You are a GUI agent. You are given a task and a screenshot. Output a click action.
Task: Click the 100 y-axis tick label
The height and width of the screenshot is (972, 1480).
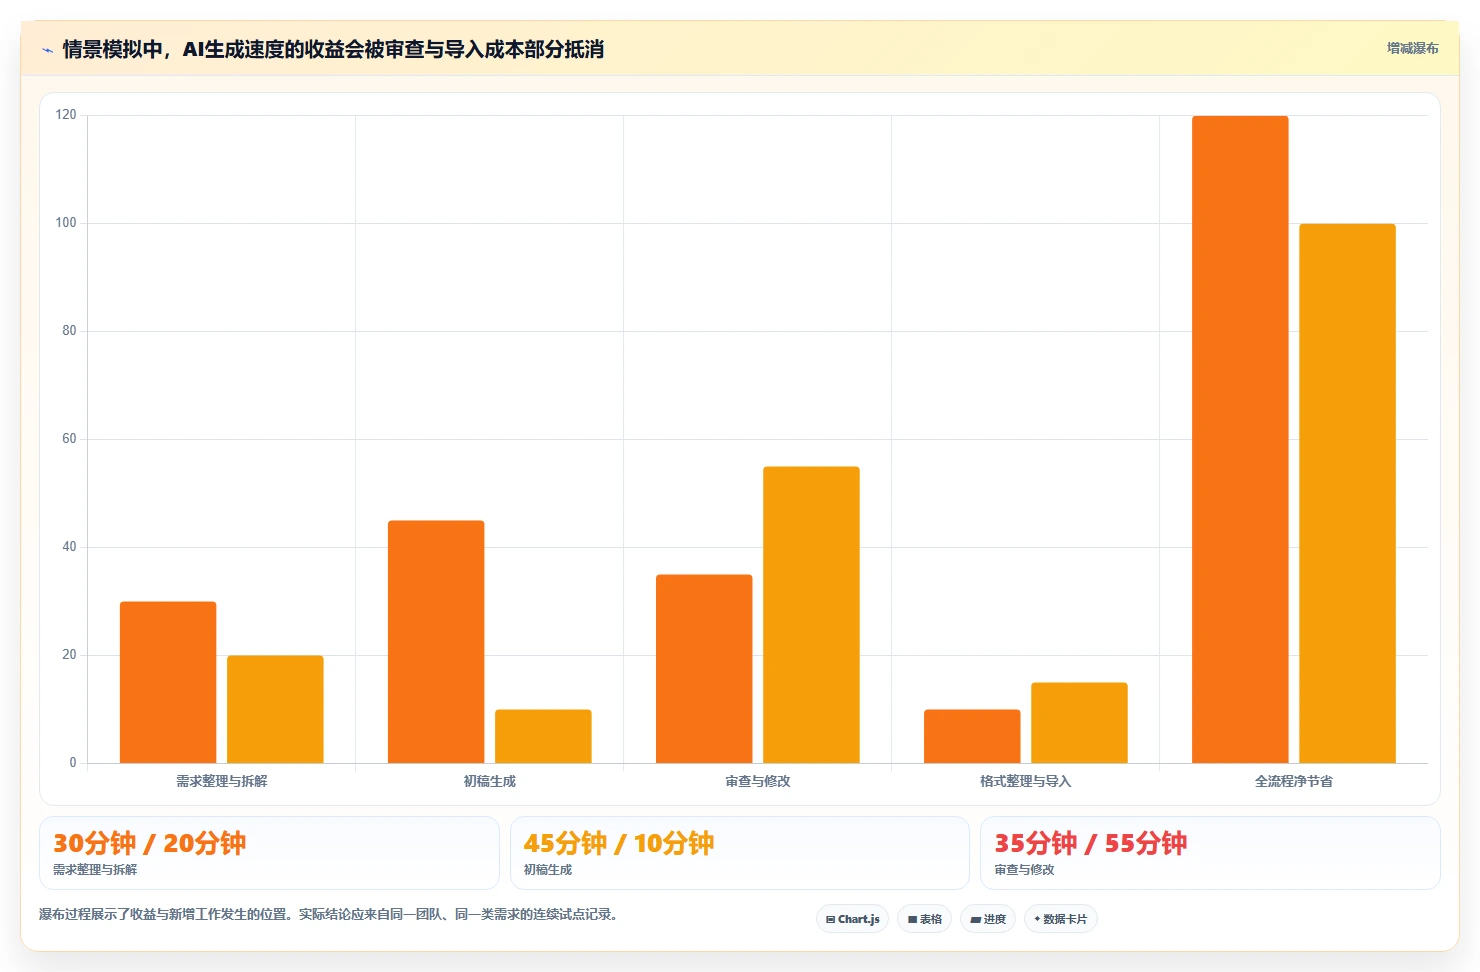[66, 223]
